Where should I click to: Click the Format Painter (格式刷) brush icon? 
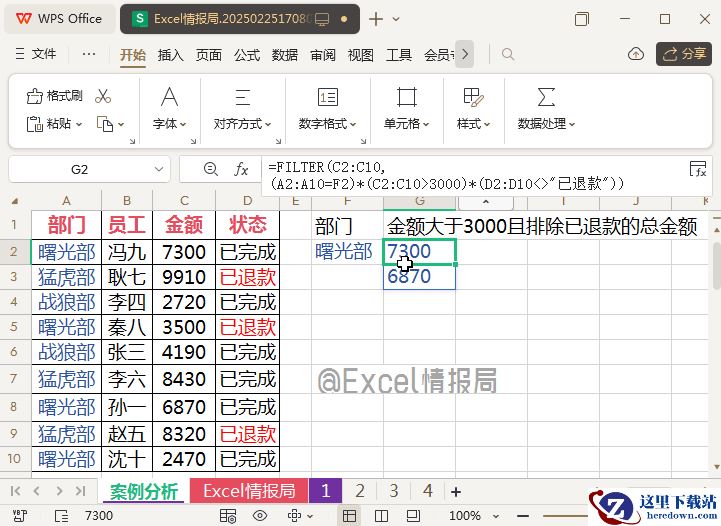(x=34, y=96)
